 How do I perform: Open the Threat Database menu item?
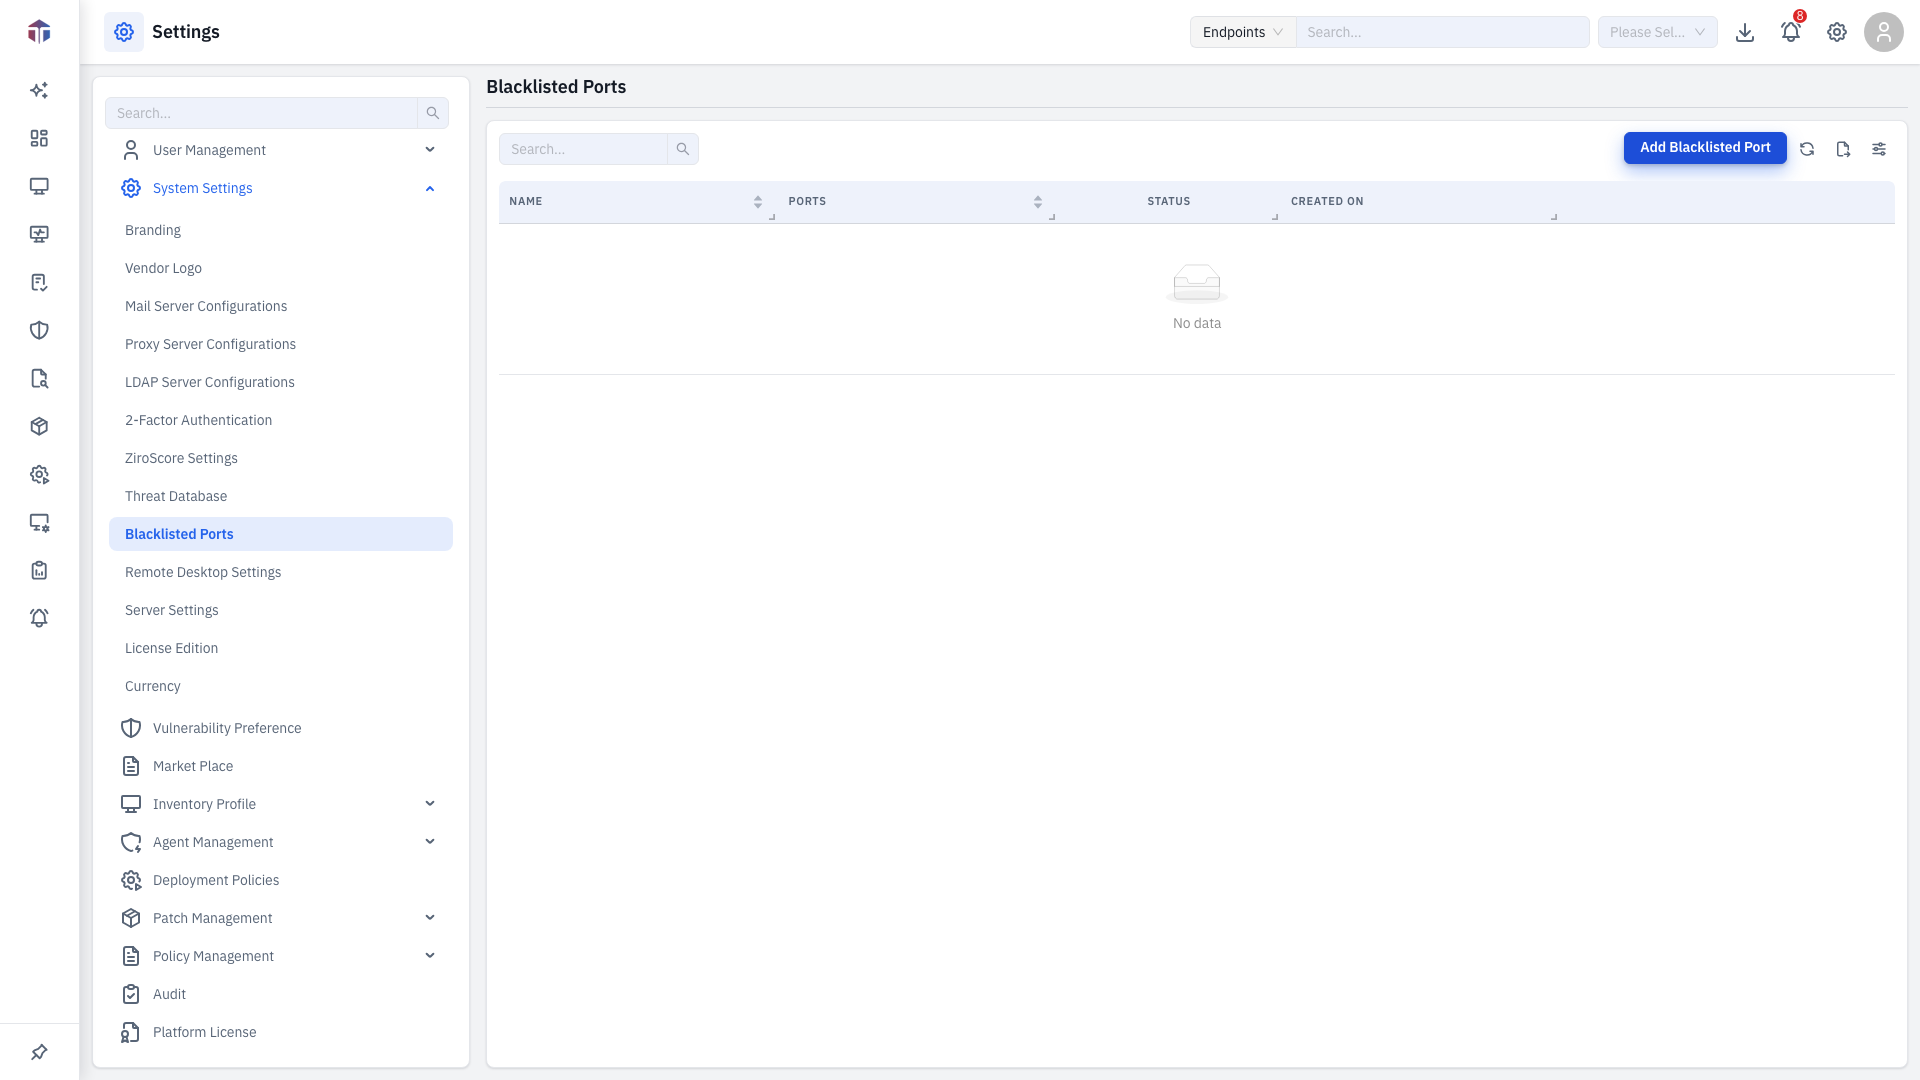pos(176,496)
